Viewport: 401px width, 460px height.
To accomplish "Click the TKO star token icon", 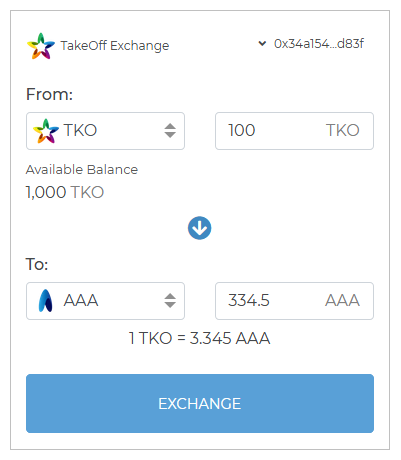I will tap(46, 131).
